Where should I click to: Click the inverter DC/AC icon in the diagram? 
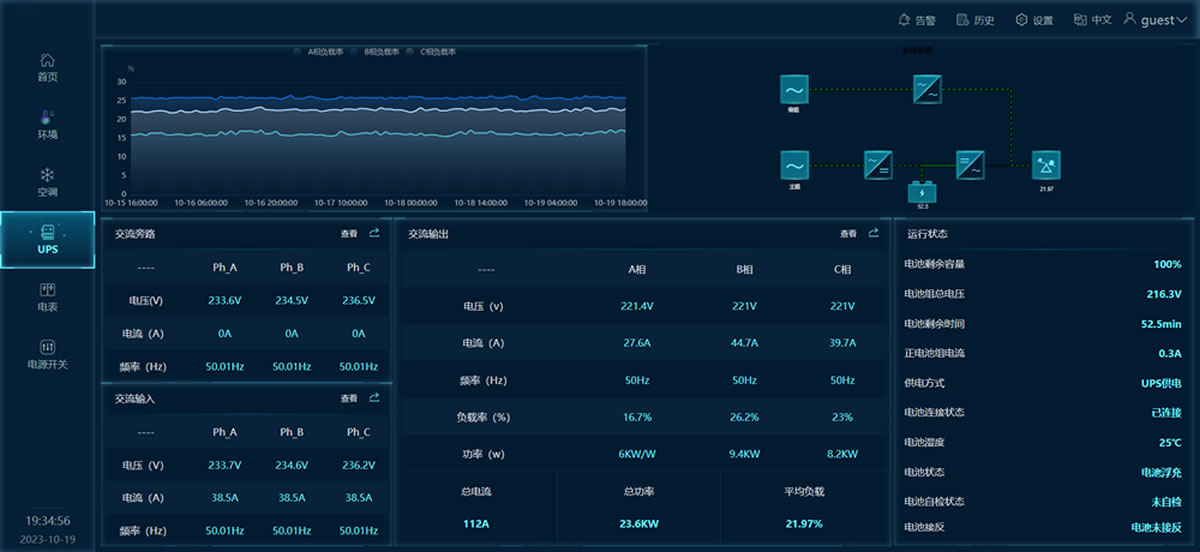click(970, 164)
